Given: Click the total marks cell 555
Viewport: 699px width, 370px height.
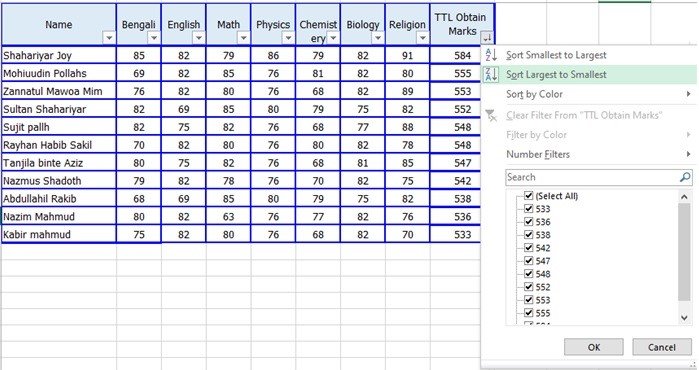Looking at the screenshot, I should (456, 73).
